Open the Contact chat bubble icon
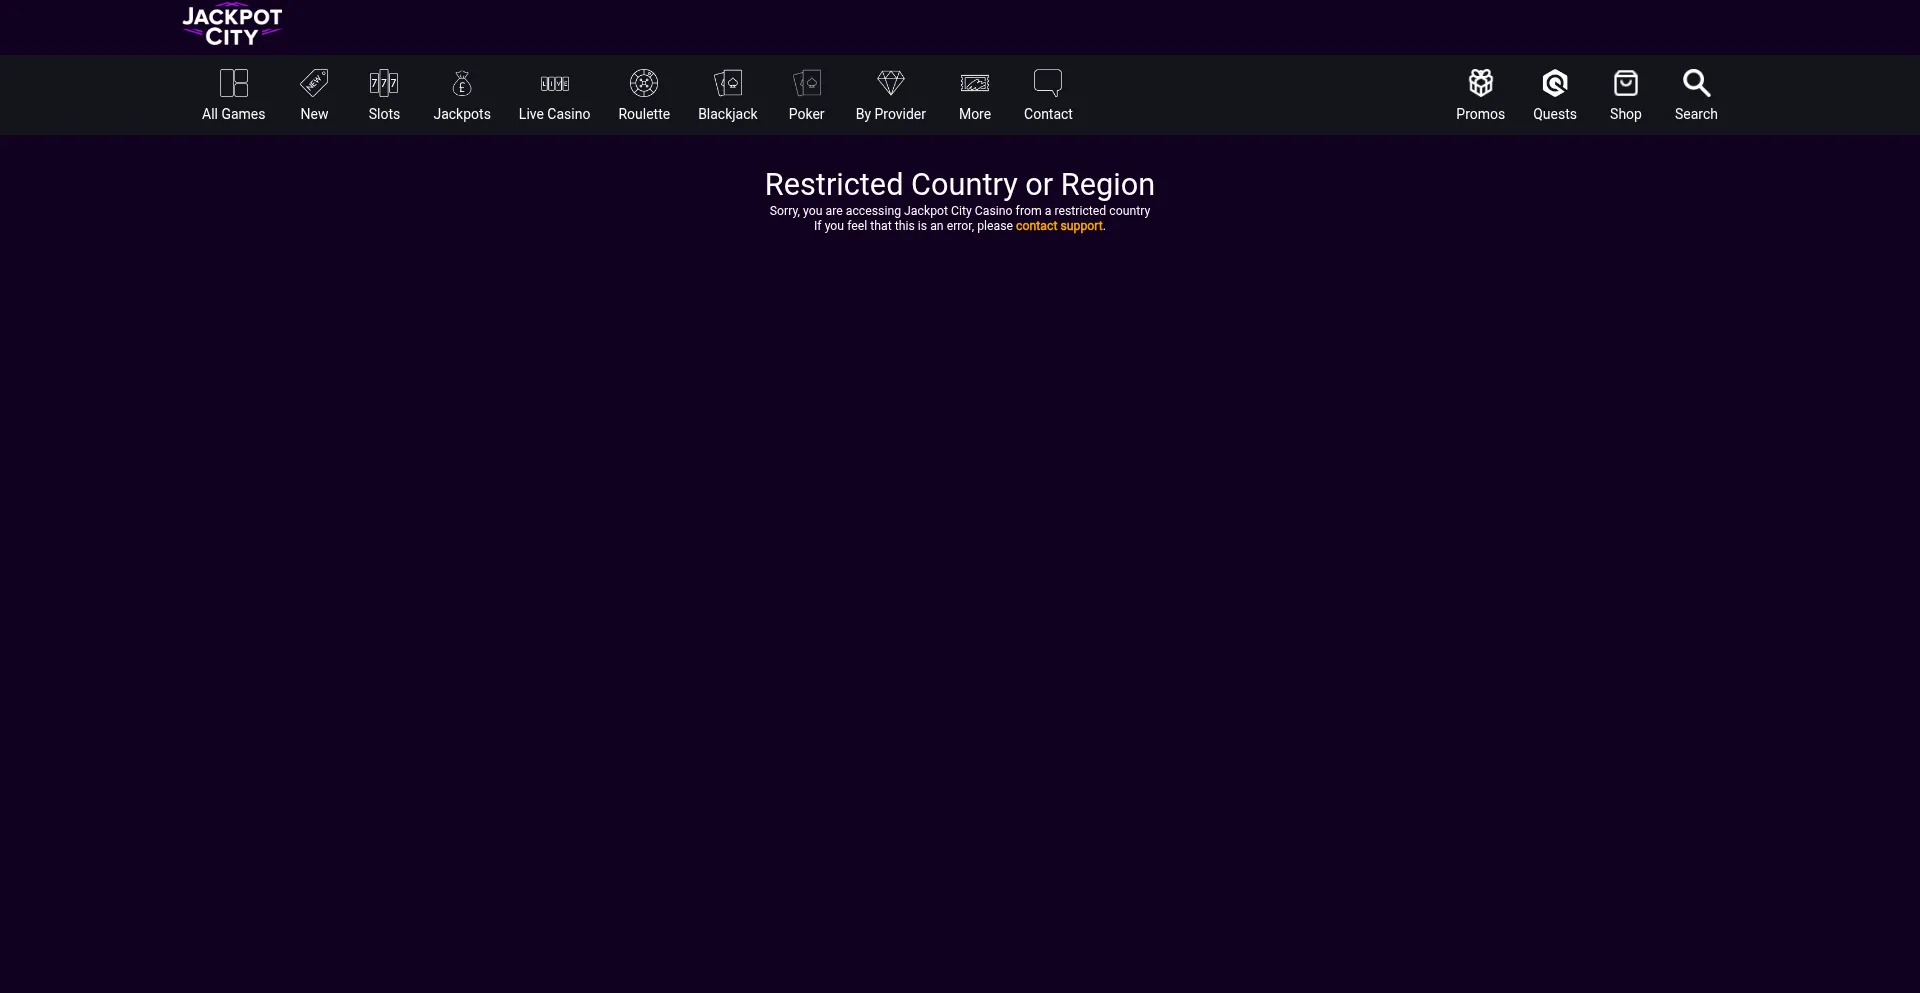Screen dimensions: 1920x993 (1048, 83)
